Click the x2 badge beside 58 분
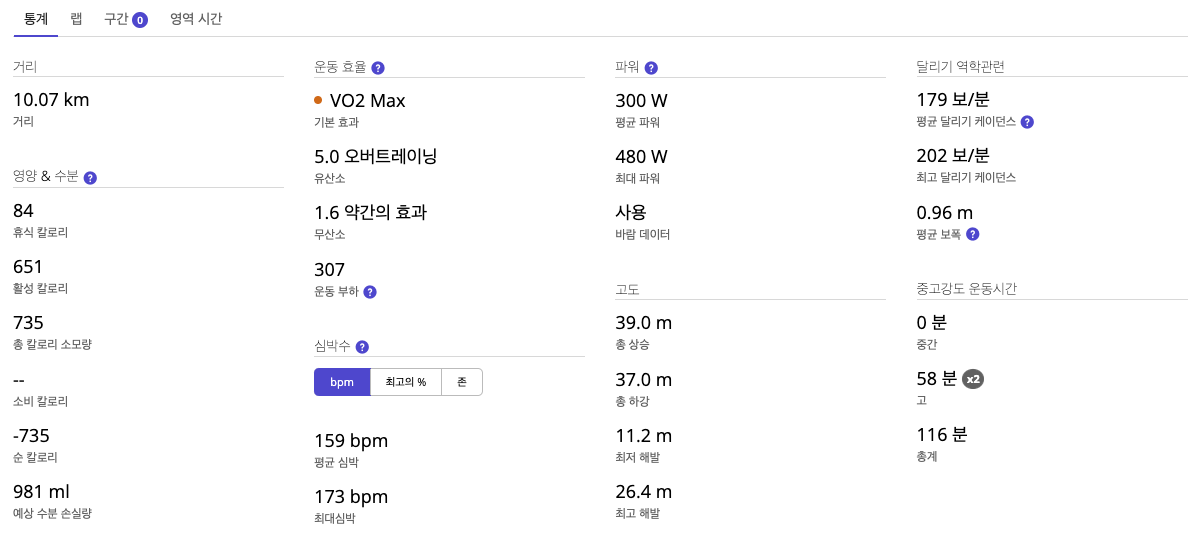1196x535 pixels. (973, 379)
